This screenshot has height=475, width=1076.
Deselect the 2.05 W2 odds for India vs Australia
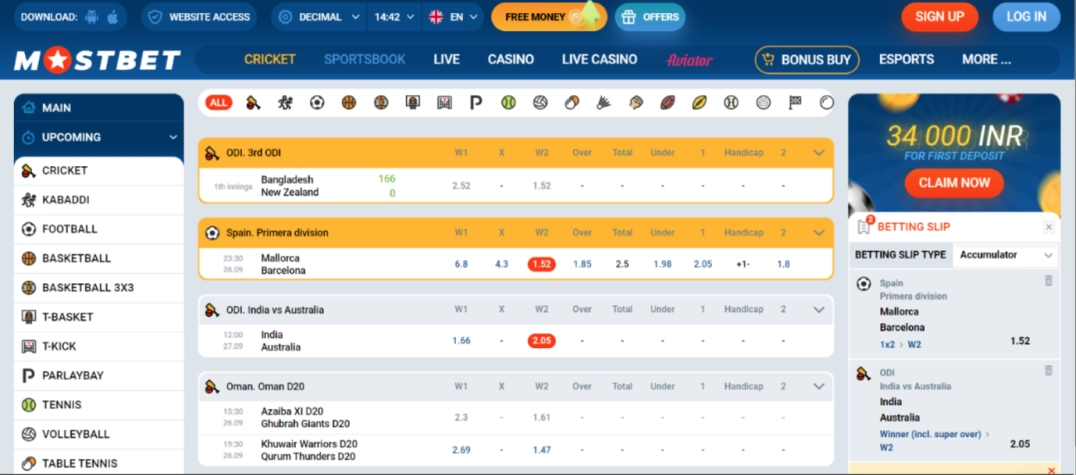542,340
